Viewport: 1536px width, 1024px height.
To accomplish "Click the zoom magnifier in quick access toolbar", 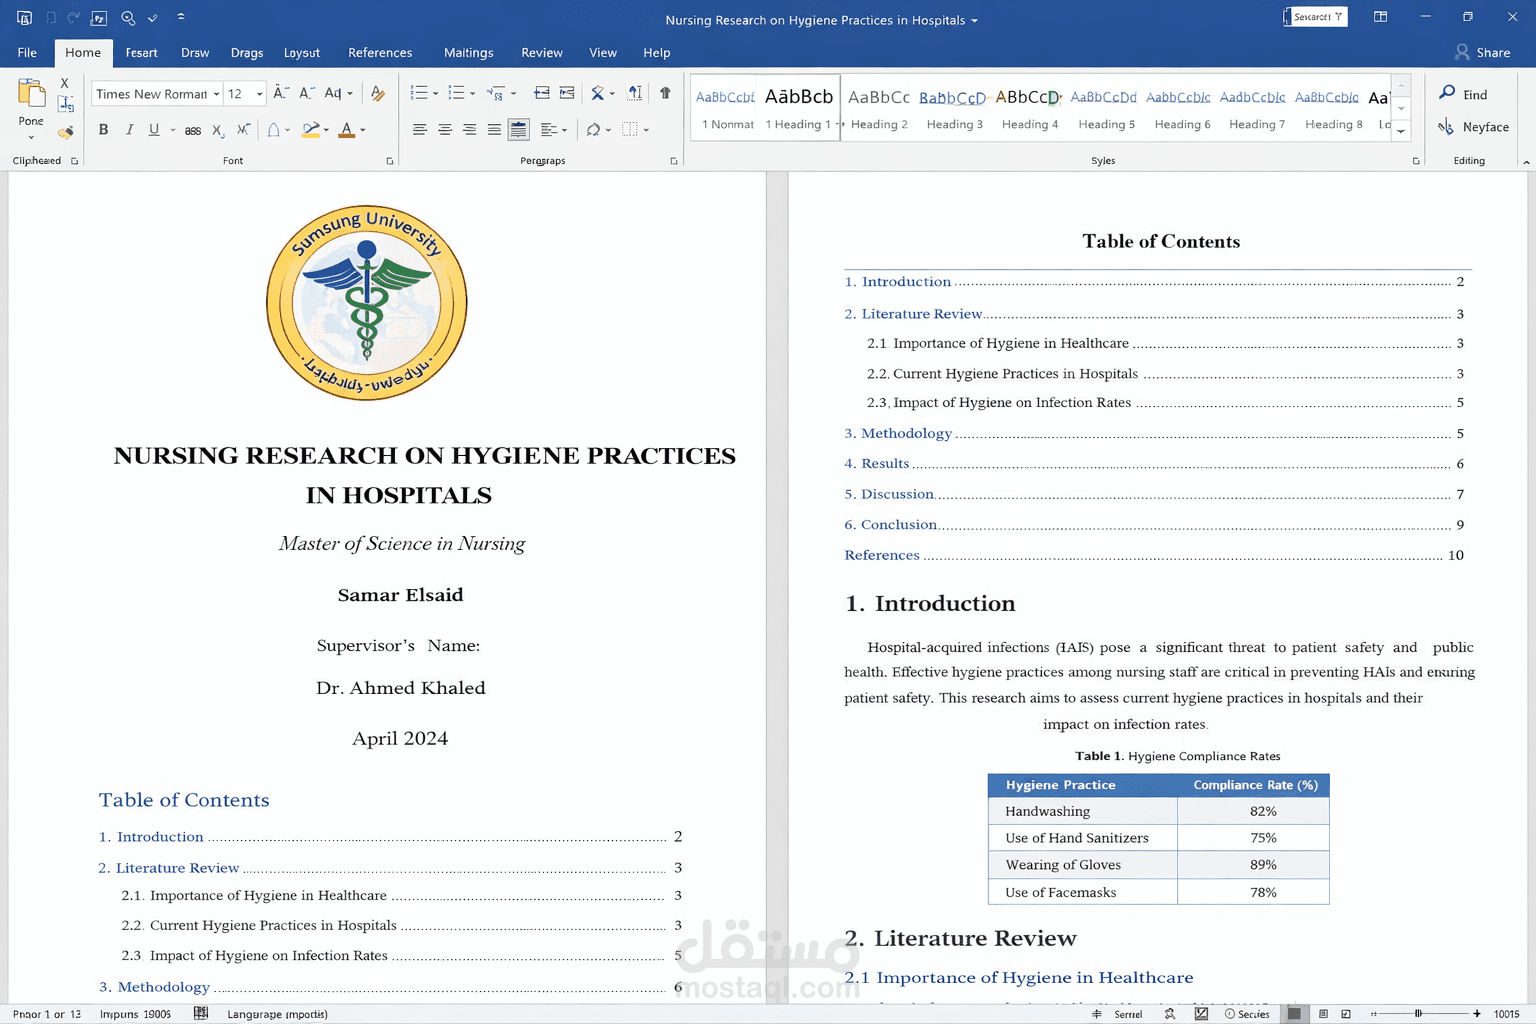I will pyautogui.click(x=128, y=18).
